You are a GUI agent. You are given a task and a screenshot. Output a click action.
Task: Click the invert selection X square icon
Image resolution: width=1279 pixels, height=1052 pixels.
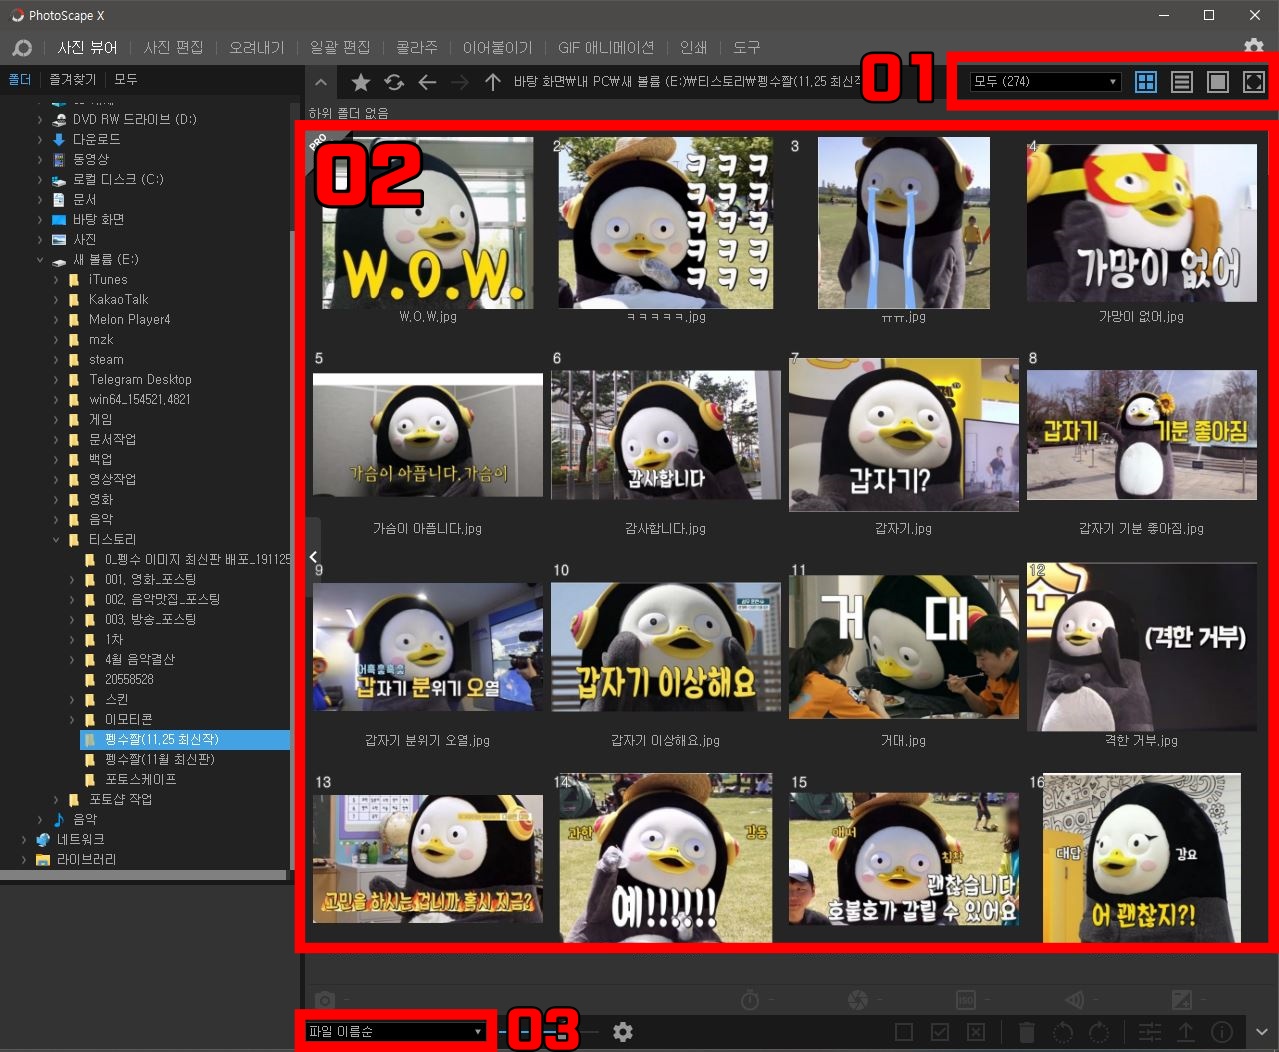click(x=976, y=1032)
